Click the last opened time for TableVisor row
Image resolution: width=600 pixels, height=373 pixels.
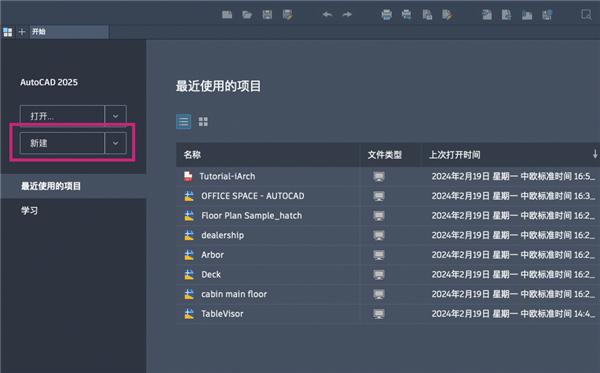[513, 314]
